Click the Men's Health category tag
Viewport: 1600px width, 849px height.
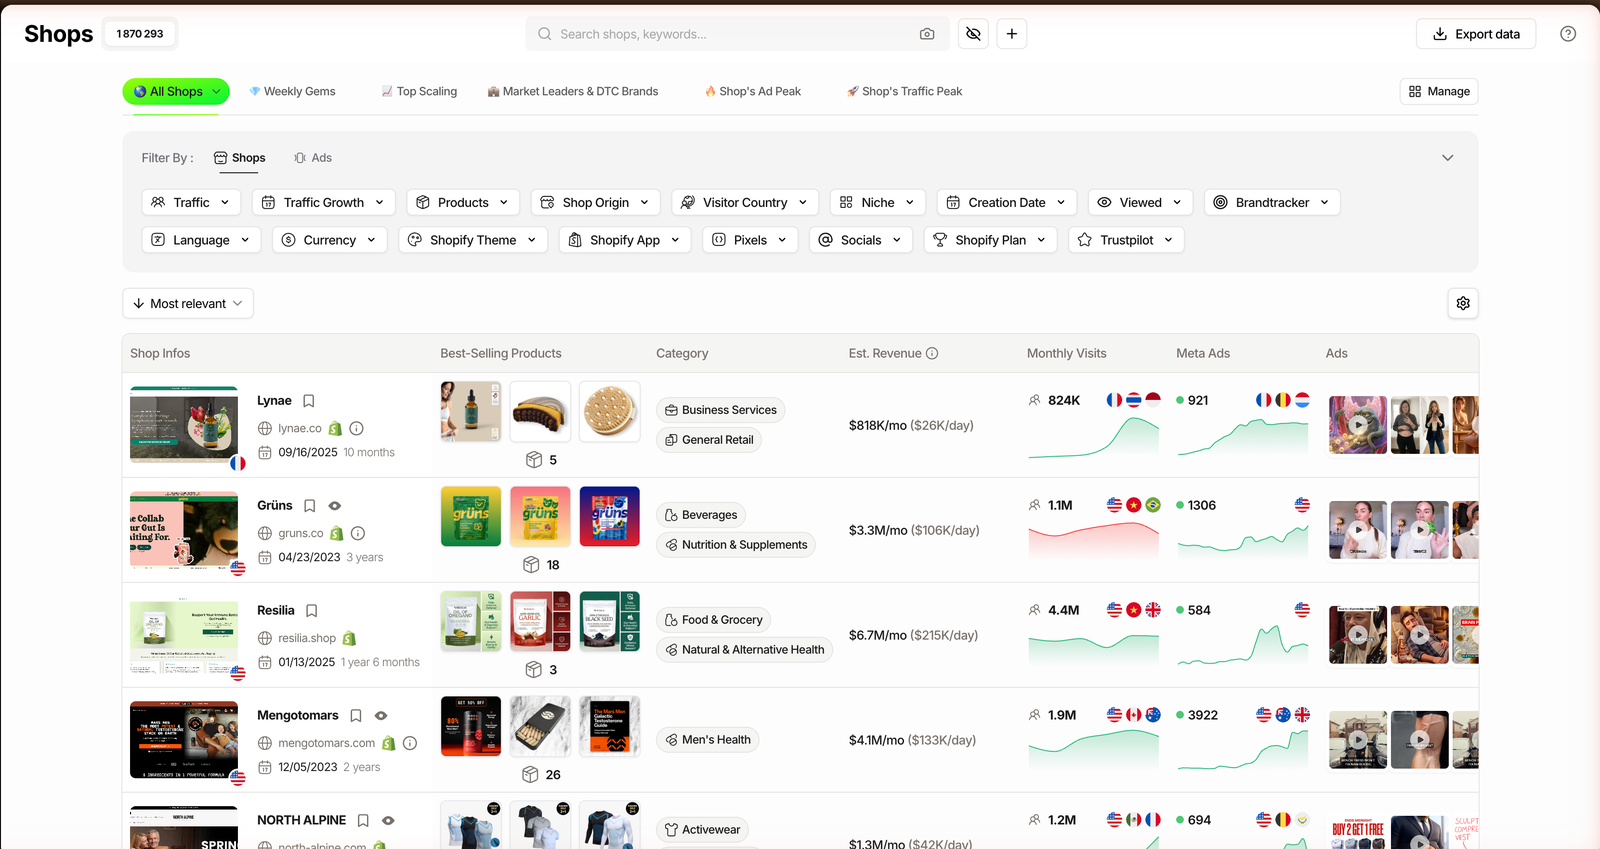pos(707,740)
